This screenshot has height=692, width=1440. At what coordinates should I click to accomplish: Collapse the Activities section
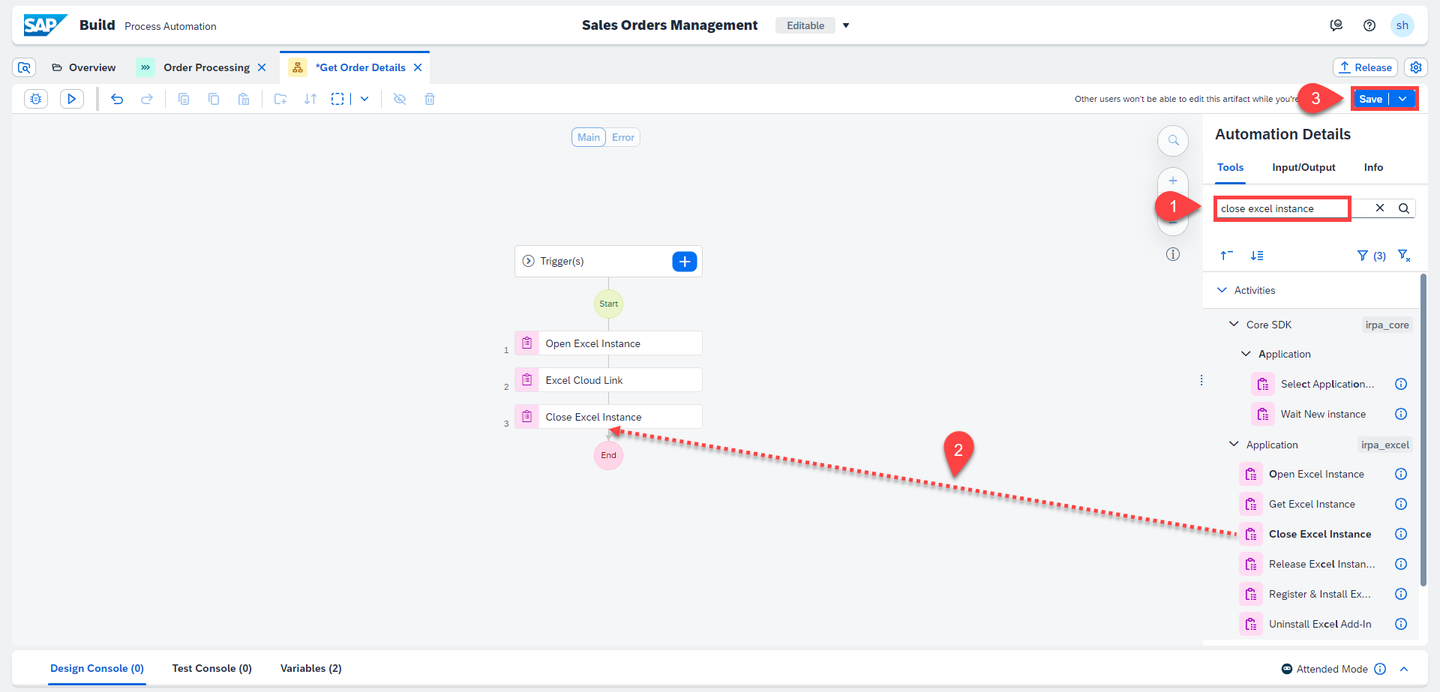(x=1221, y=290)
